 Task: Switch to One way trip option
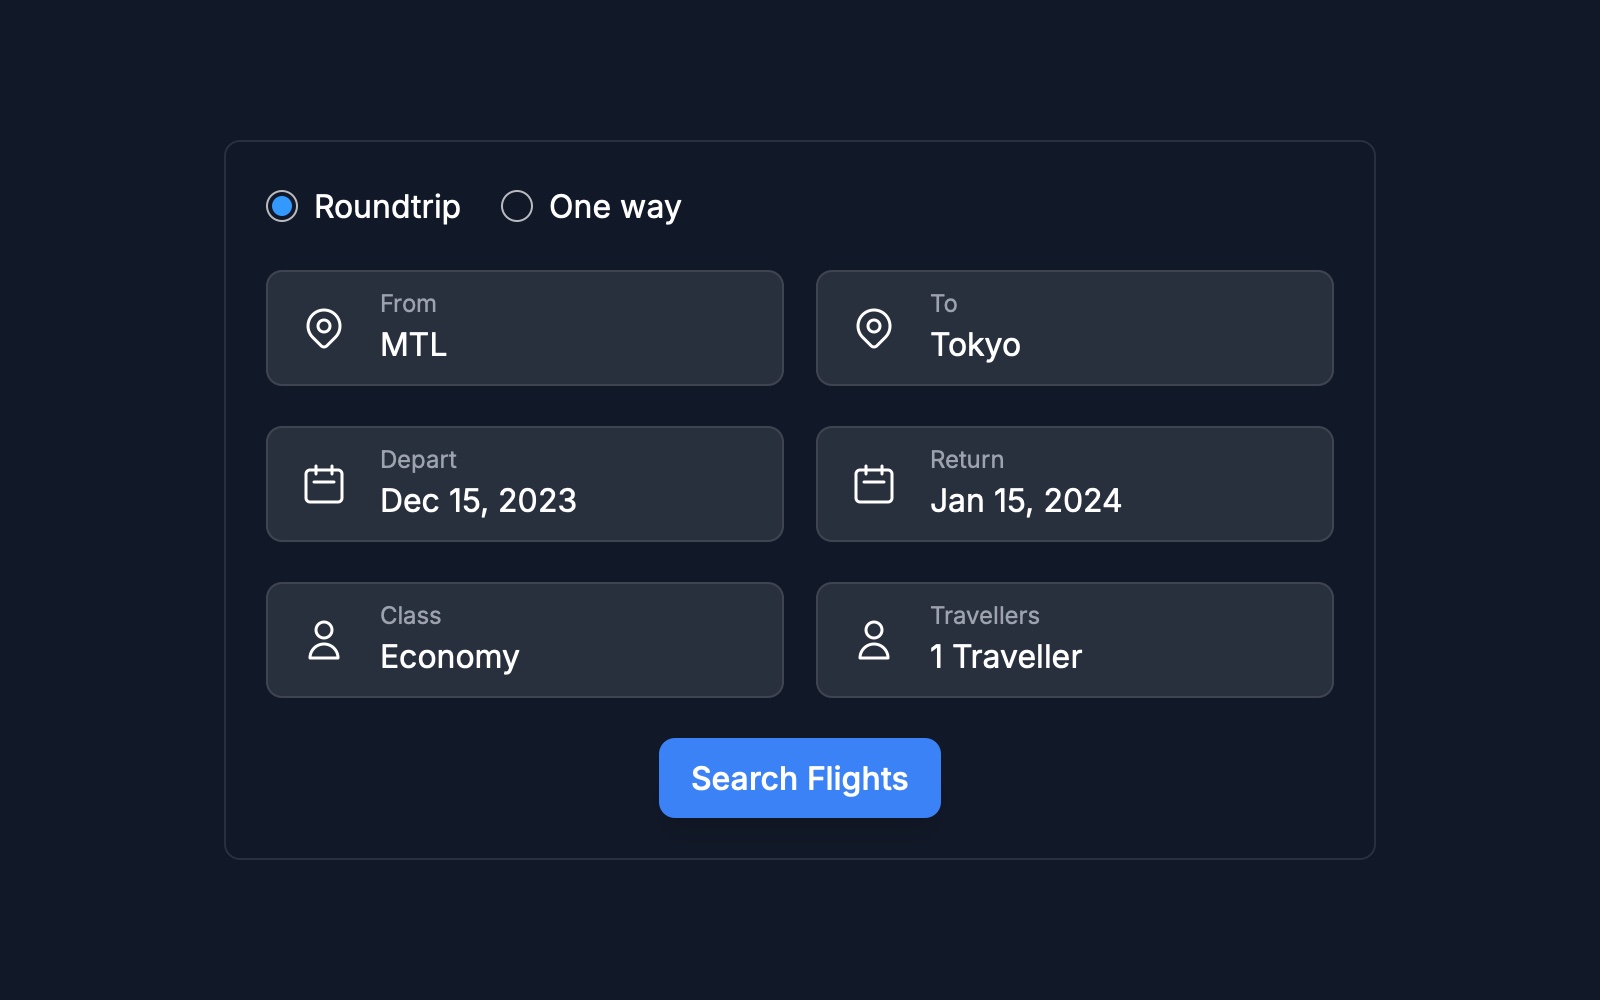pos(517,206)
